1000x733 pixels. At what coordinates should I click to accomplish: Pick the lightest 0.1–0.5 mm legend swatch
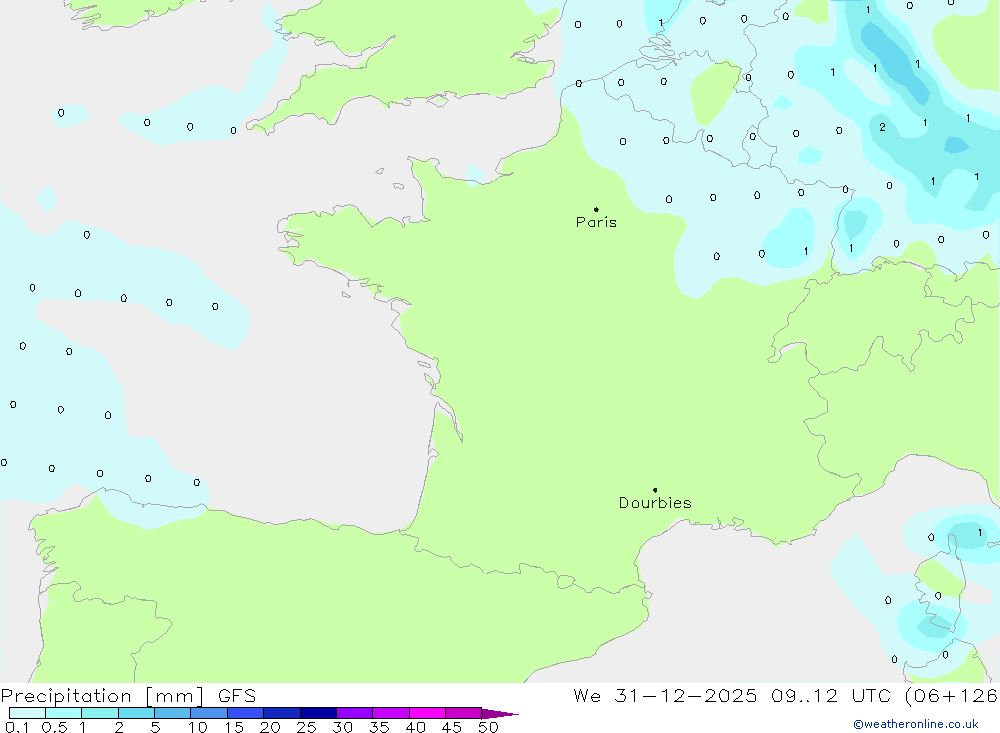[27, 713]
